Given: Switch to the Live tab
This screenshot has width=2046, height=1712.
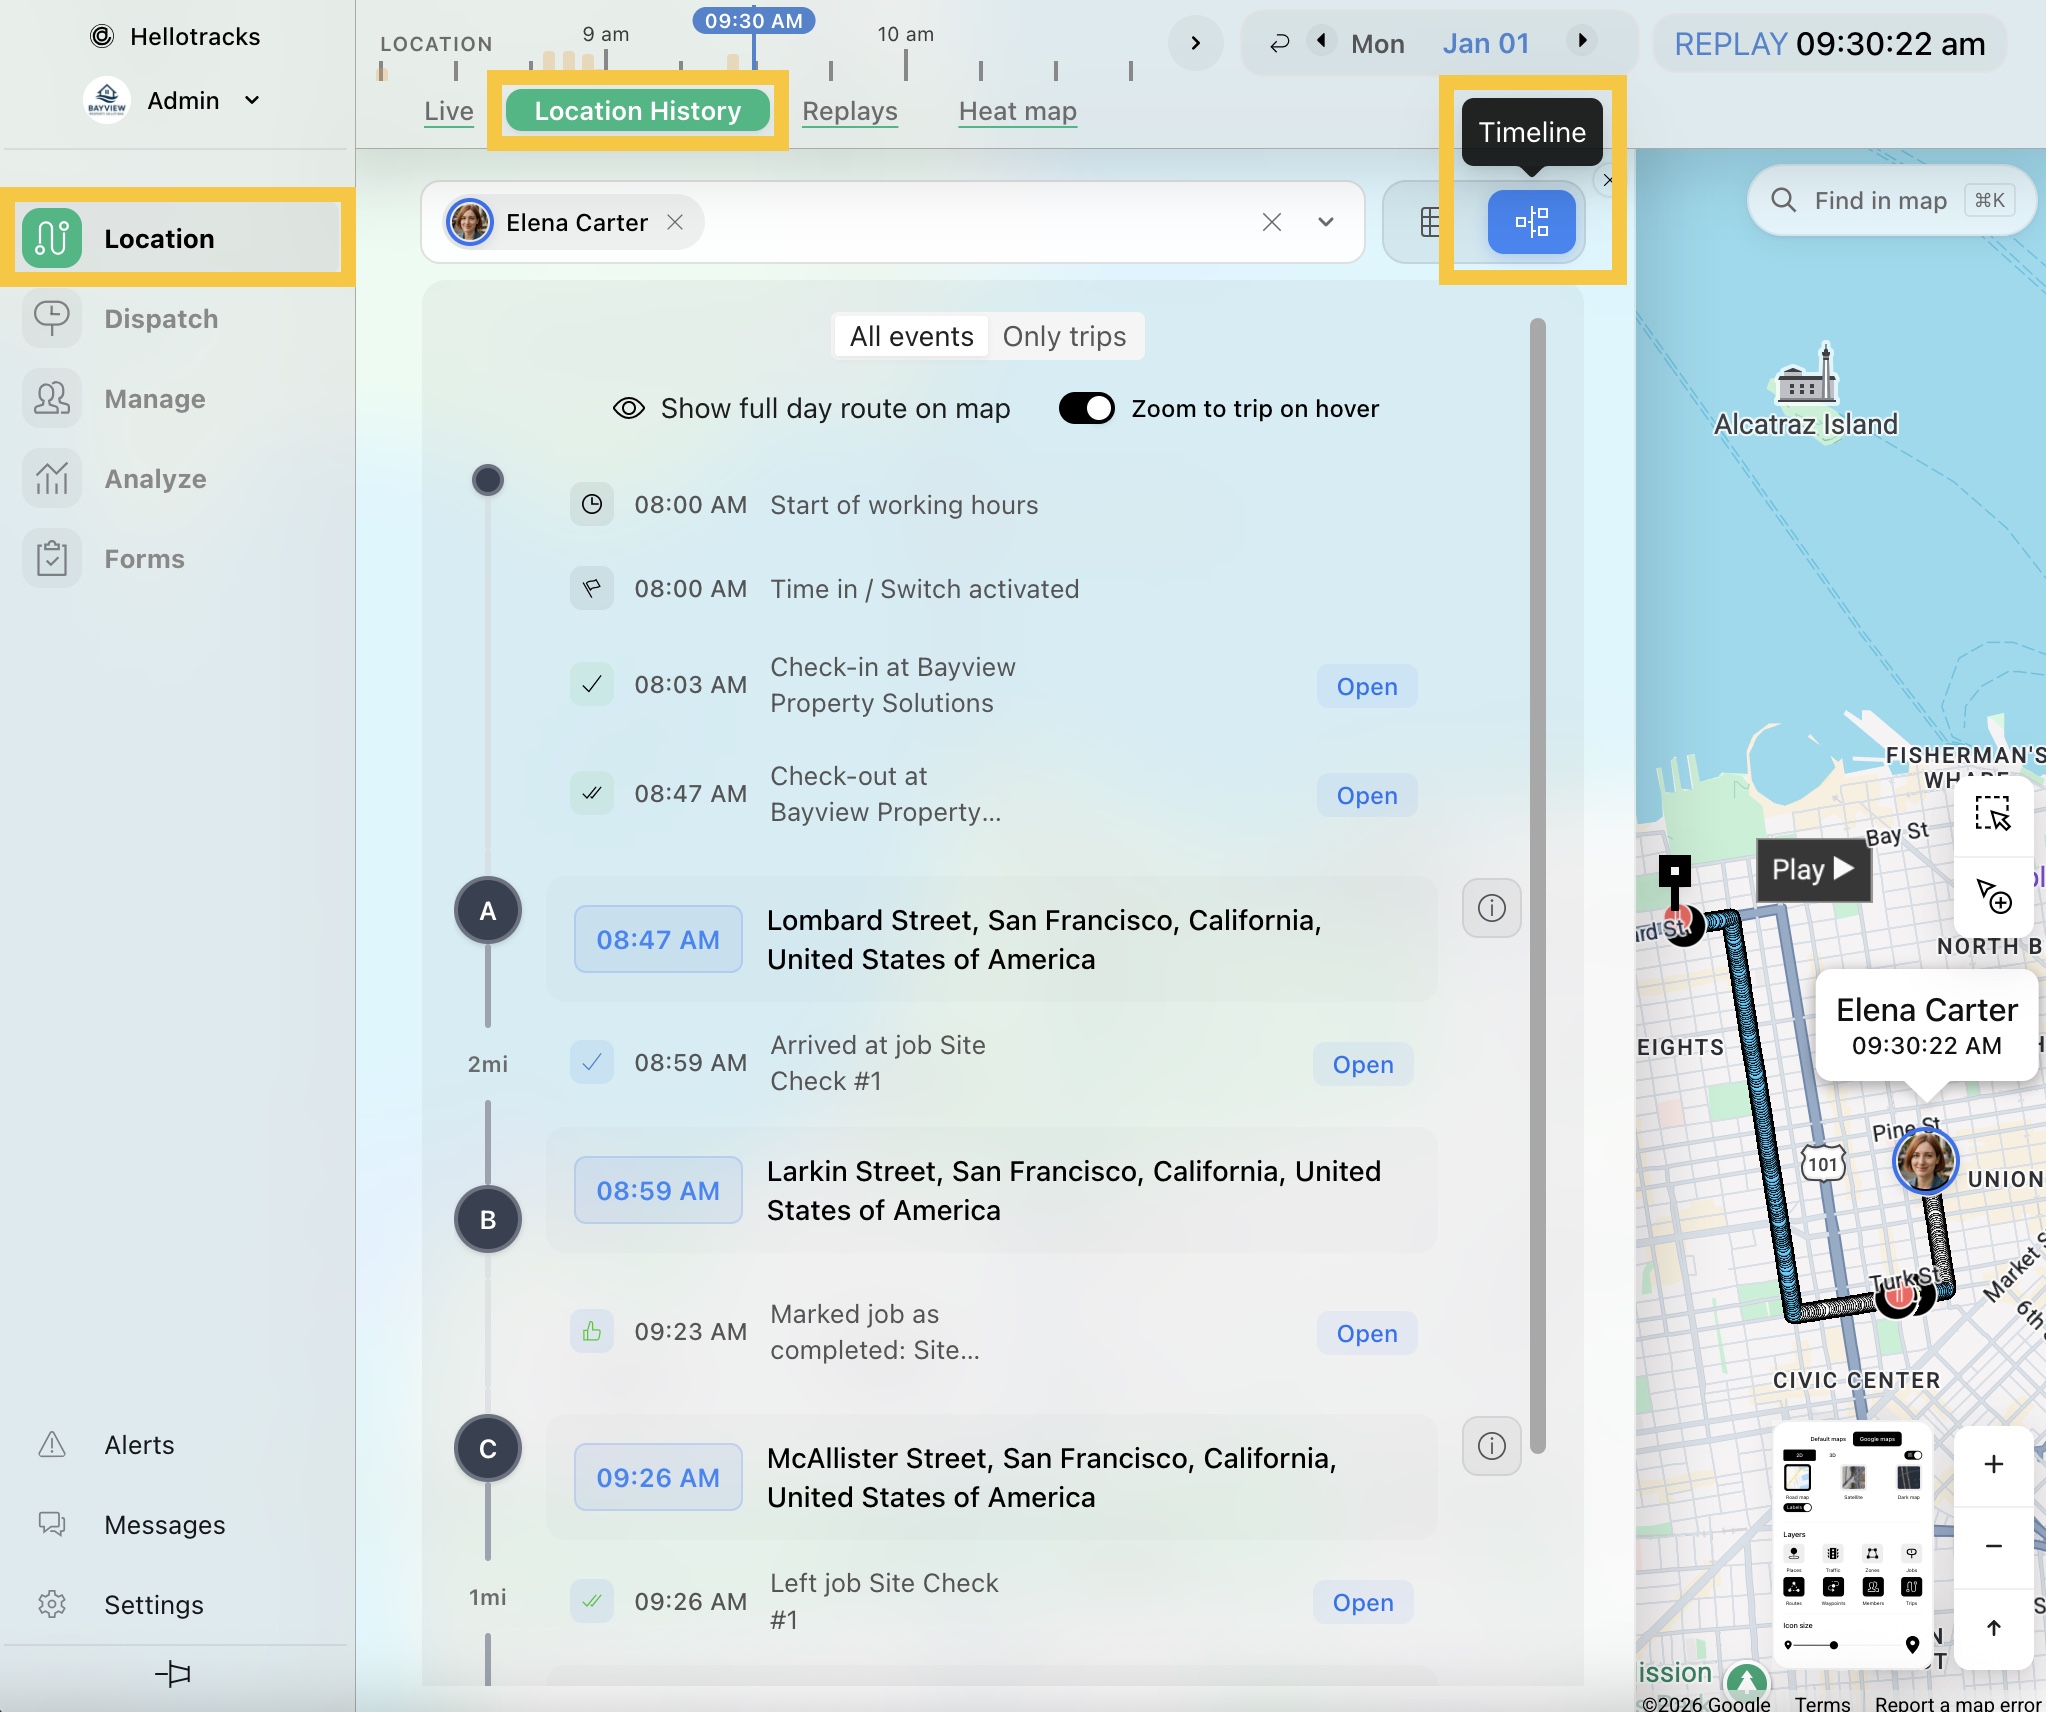Looking at the screenshot, I should tap(448, 111).
